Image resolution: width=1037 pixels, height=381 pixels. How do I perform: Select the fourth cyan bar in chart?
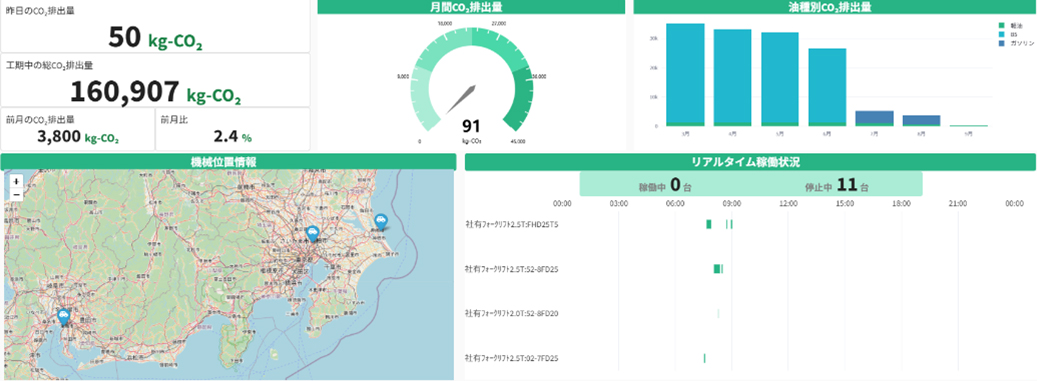pos(827,87)
